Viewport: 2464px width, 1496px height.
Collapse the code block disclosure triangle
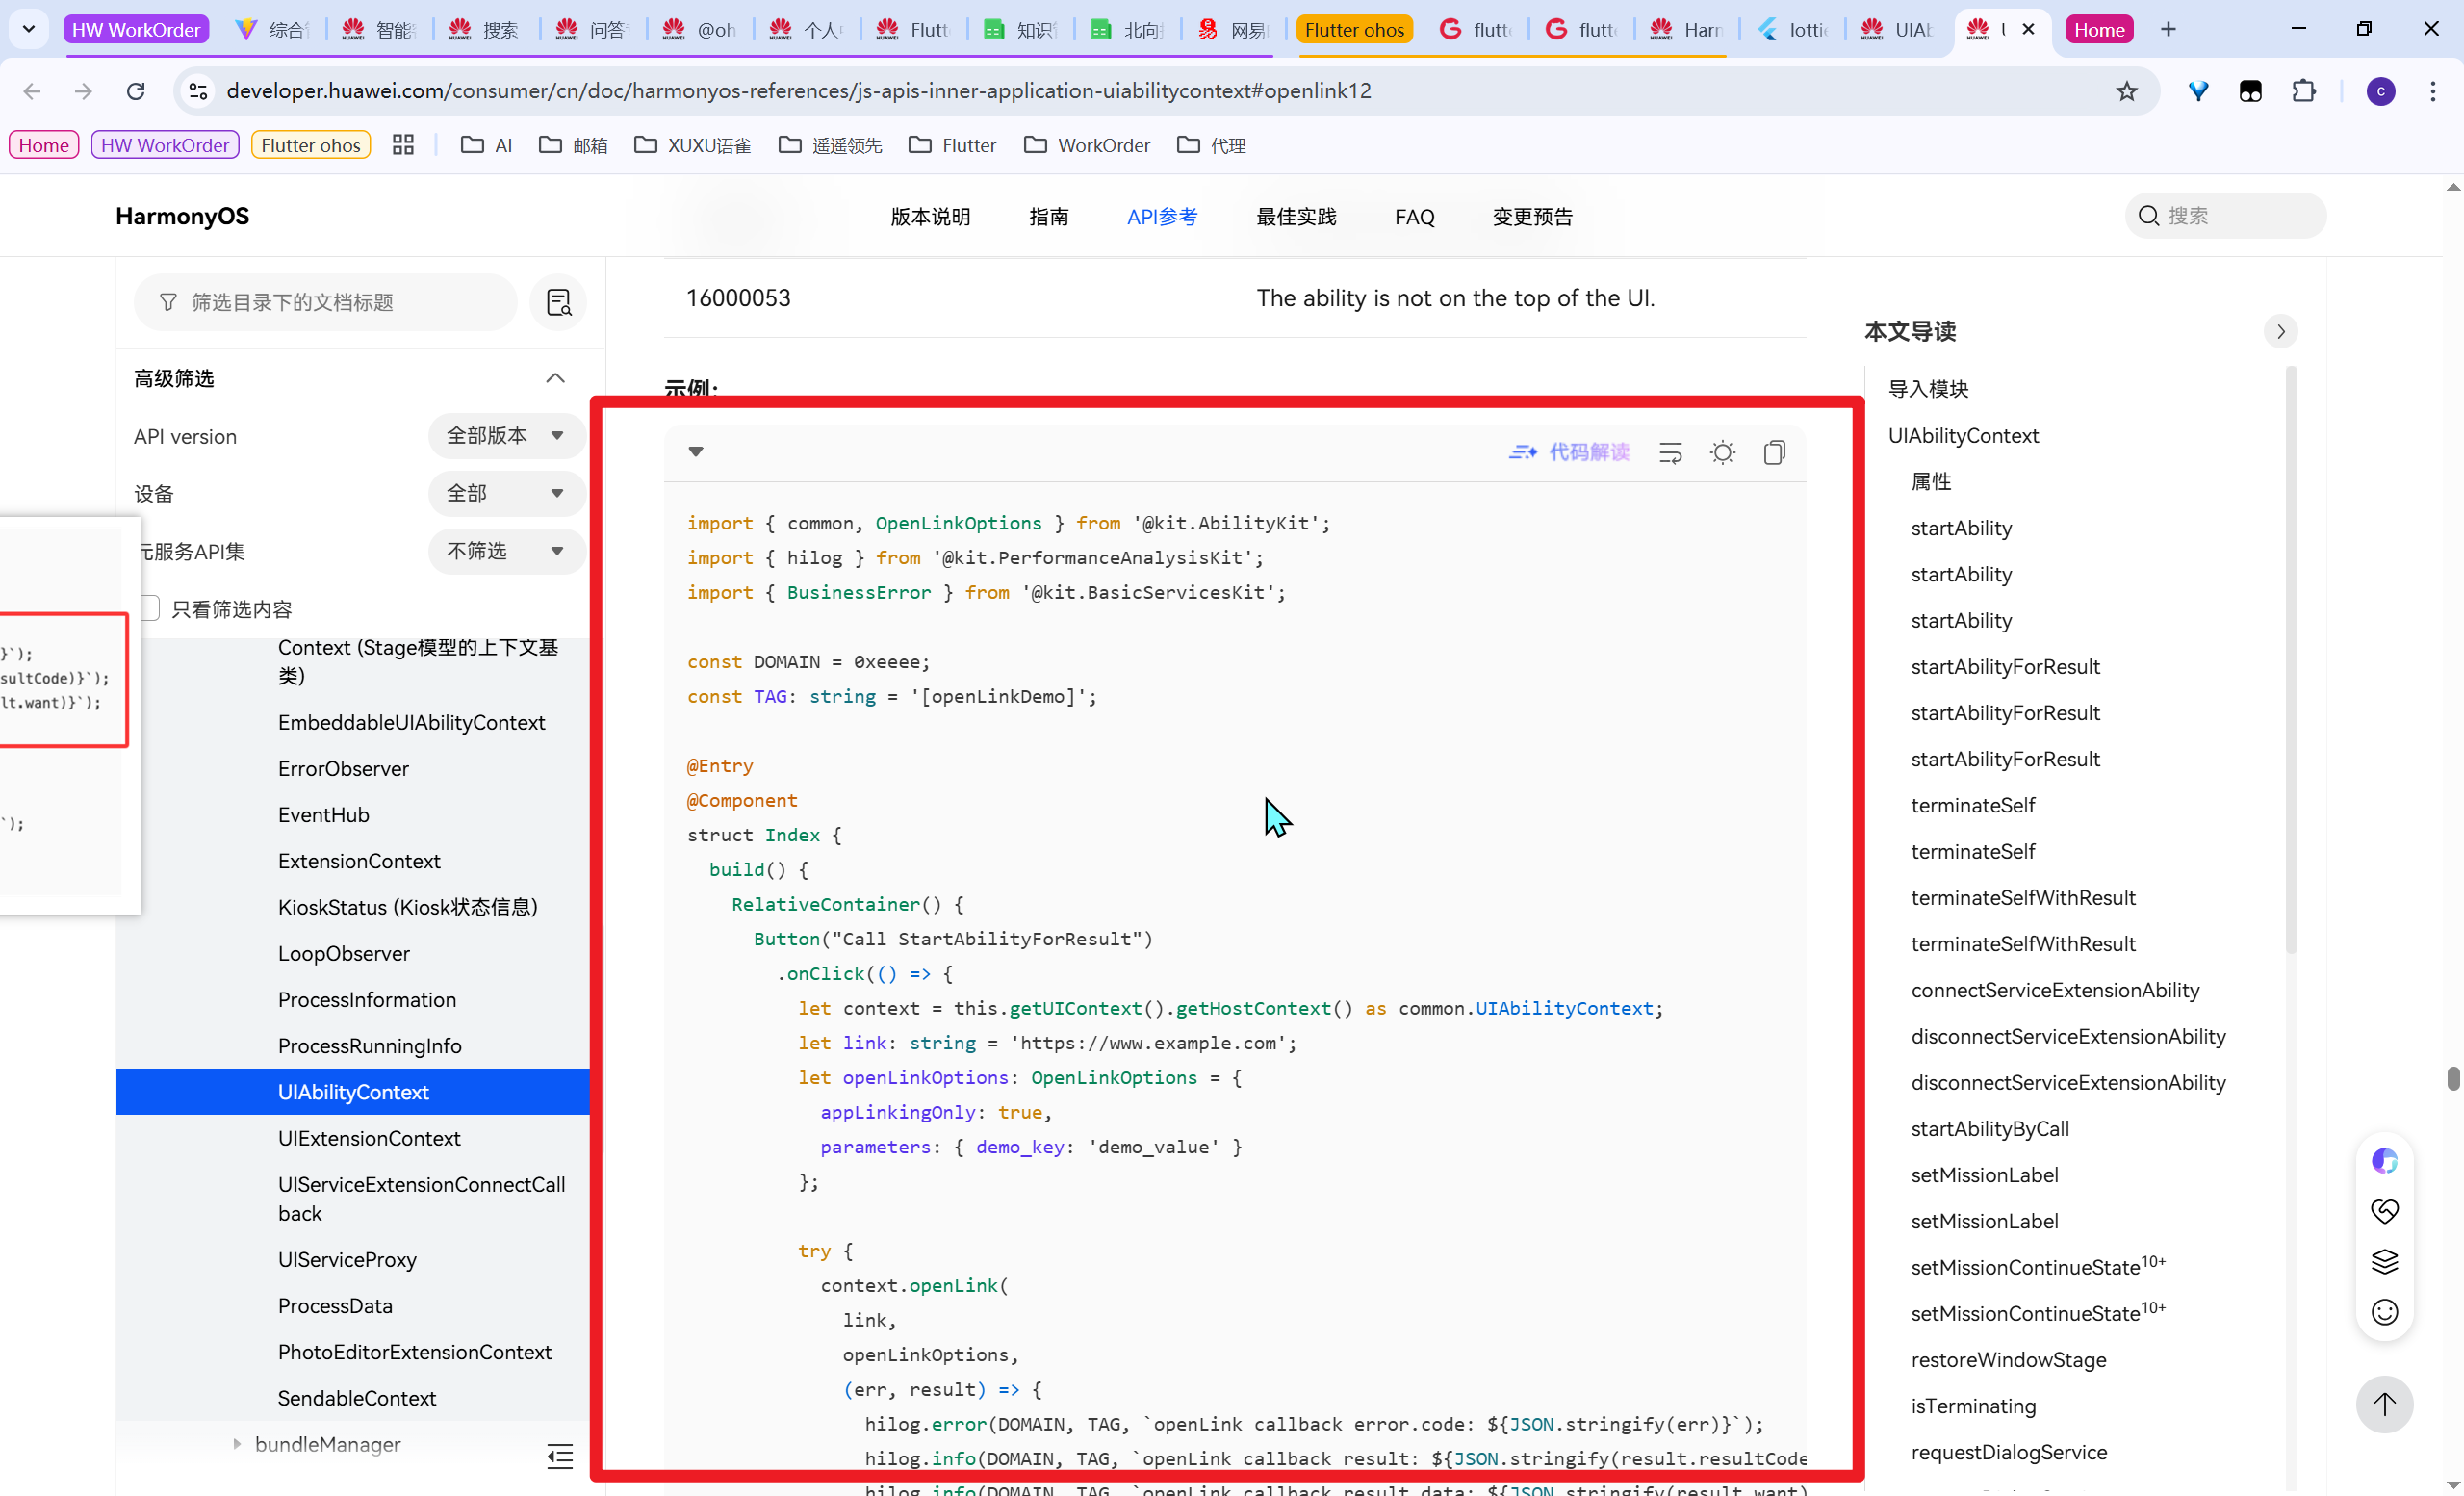click(696, 452)
